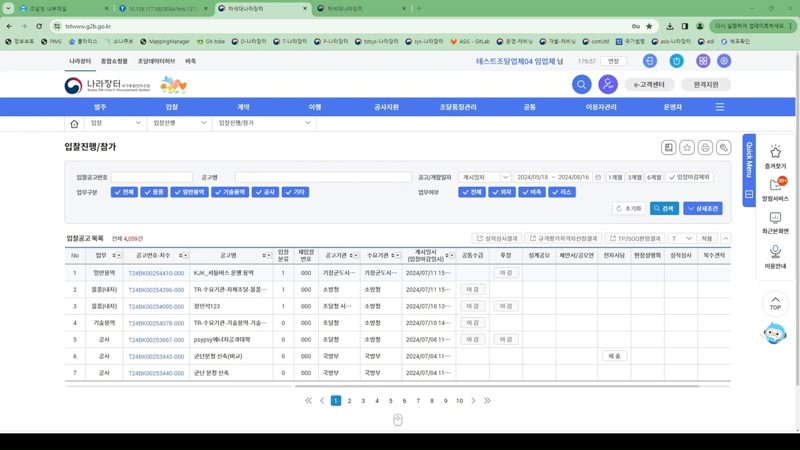Click the 공고명 input field
The image size is (800, 450).
pyautogui.click(x=323, y=177)
